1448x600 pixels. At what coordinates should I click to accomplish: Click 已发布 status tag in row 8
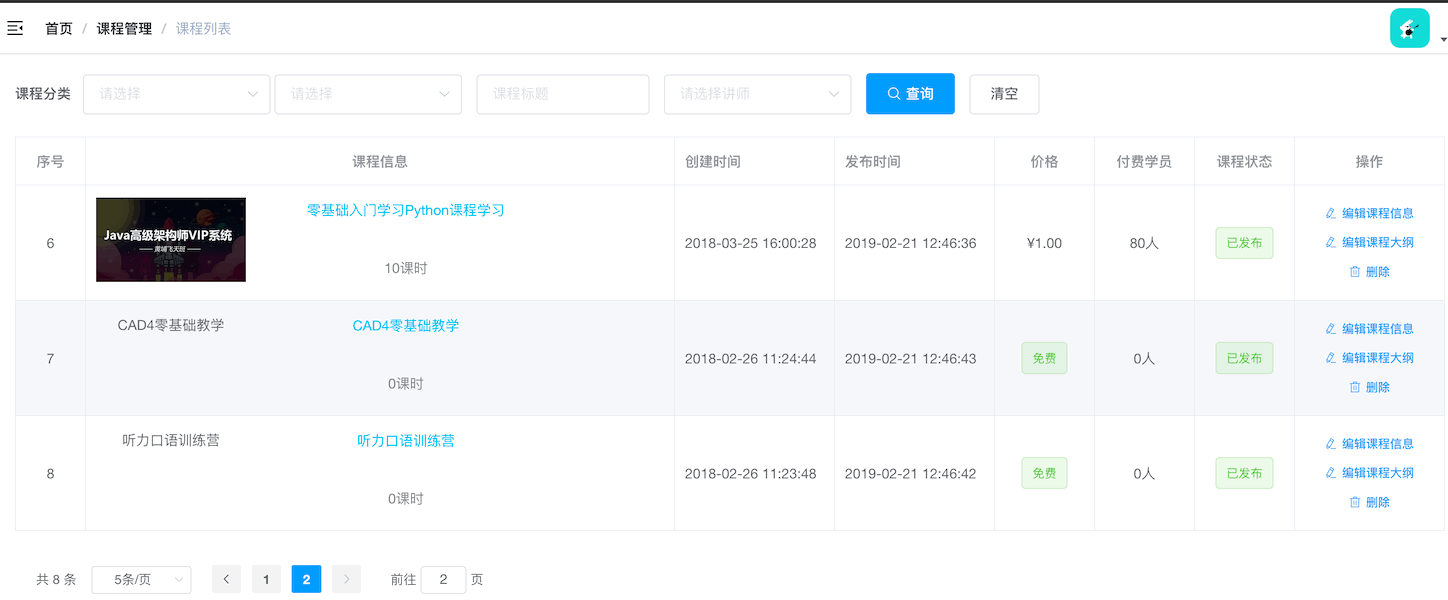tap(1244, 473)
